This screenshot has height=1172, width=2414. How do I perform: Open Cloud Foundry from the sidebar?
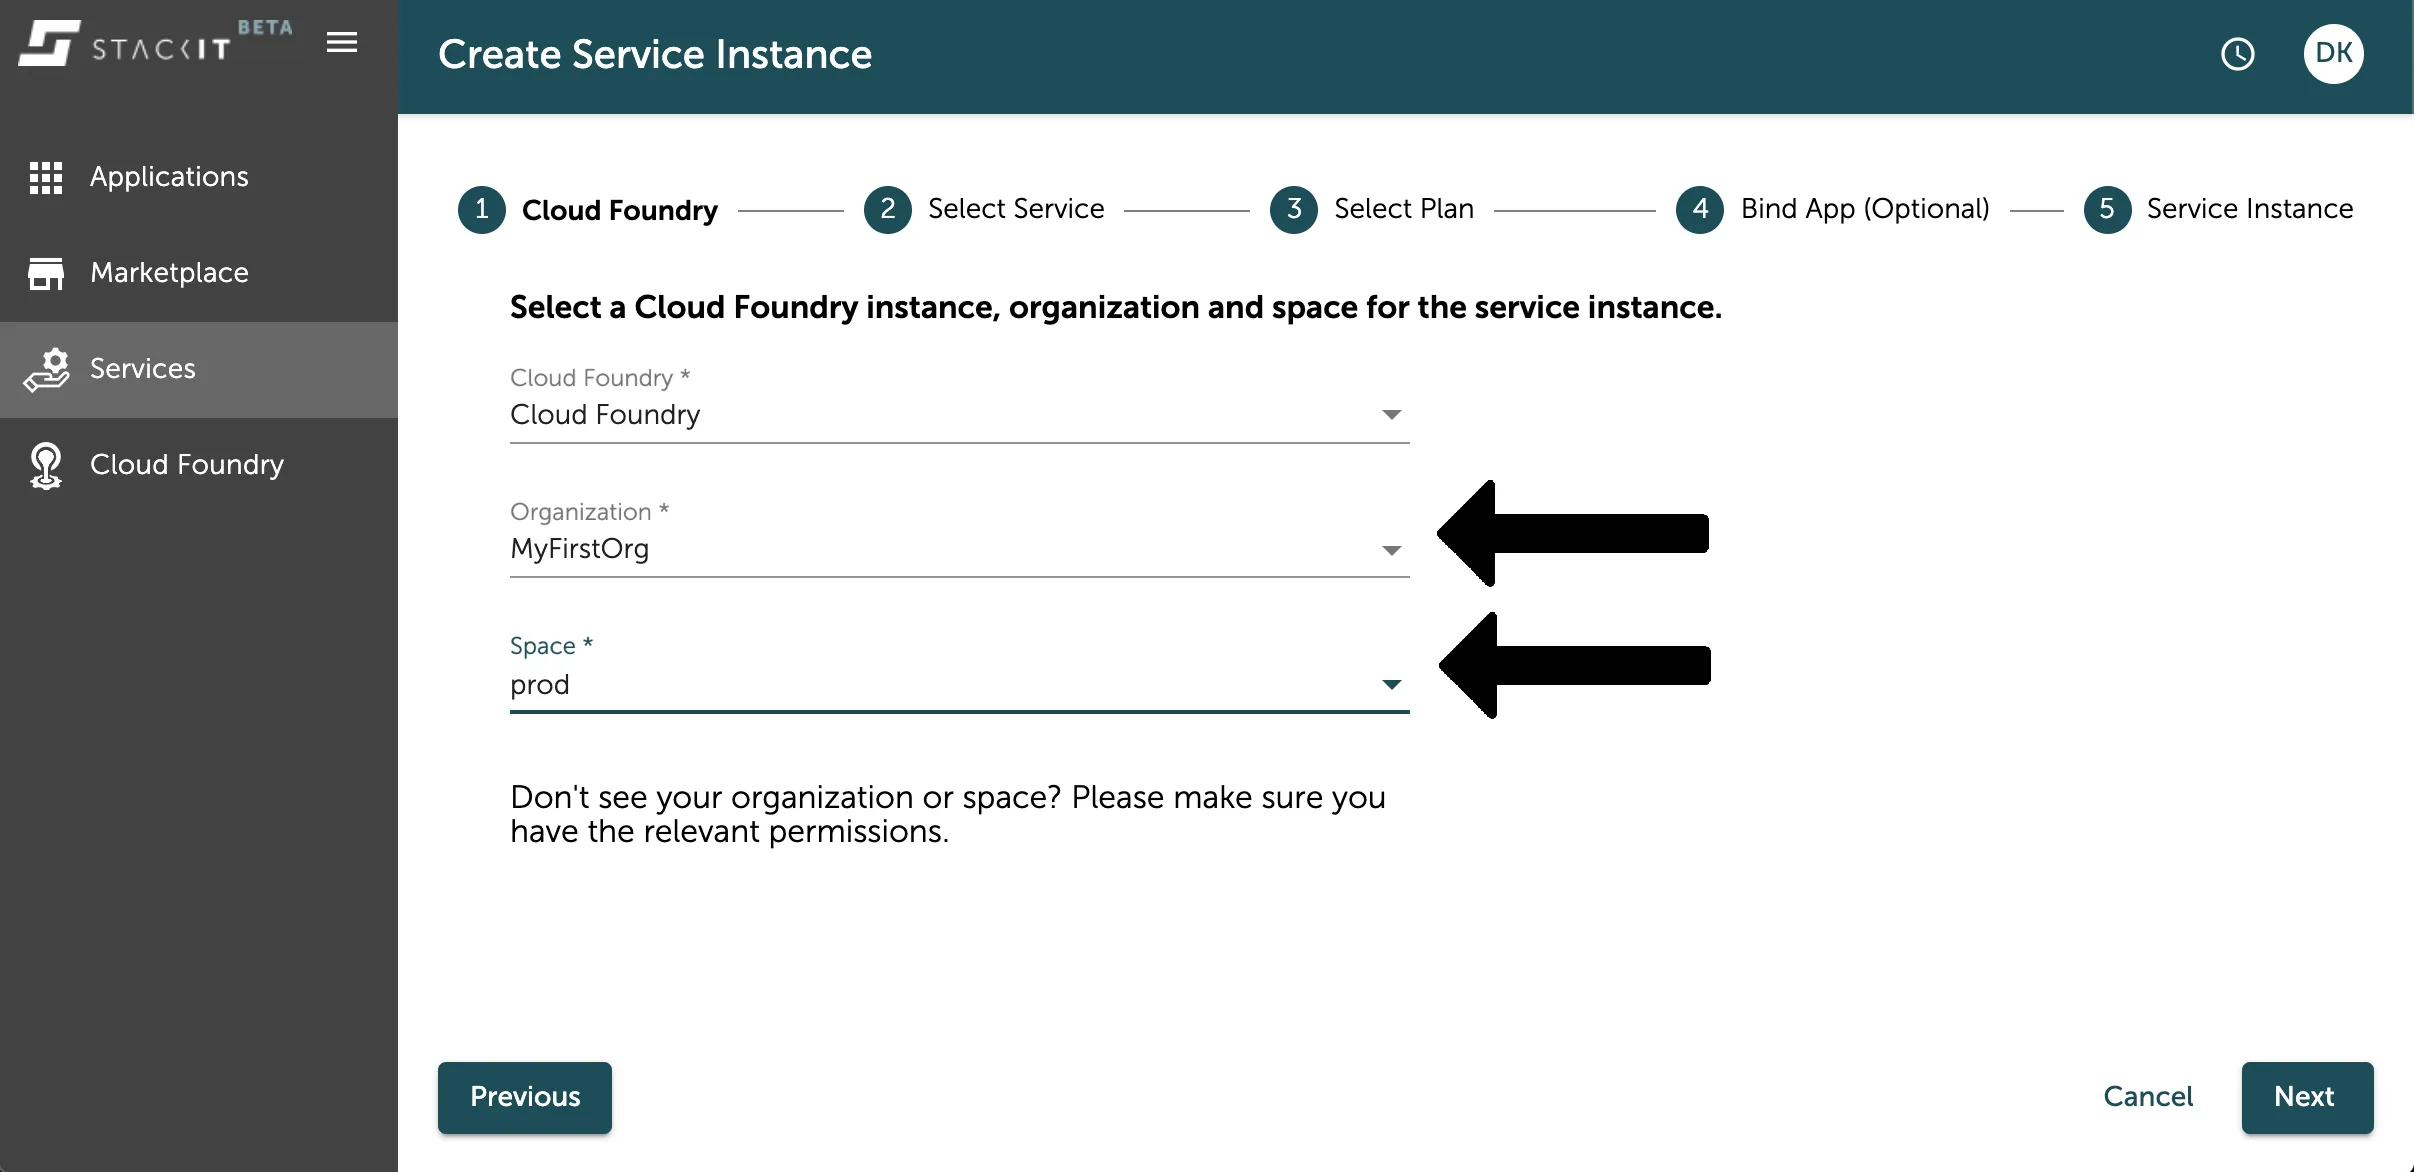[x=185, y=464]
